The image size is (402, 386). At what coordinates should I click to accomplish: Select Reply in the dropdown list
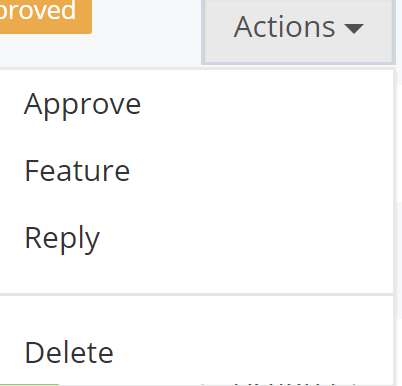197,238
